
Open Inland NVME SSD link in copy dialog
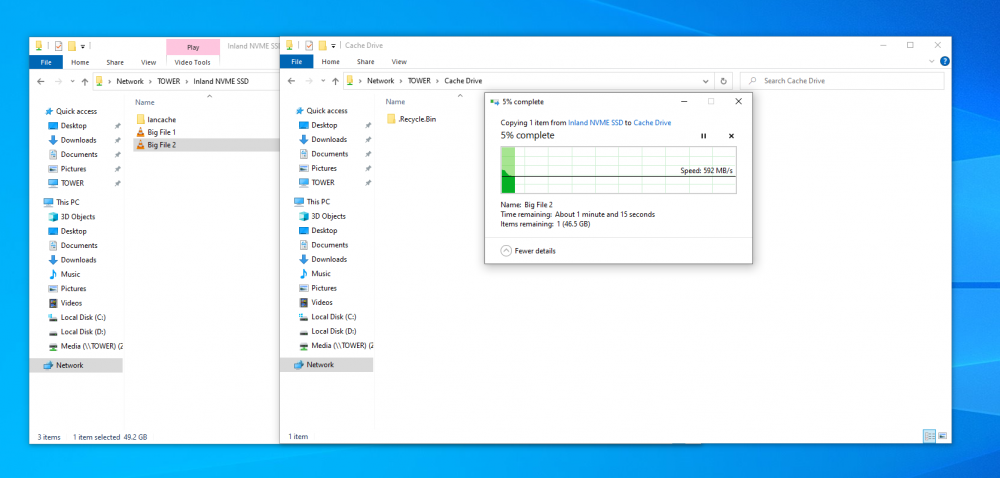[595, 122]
